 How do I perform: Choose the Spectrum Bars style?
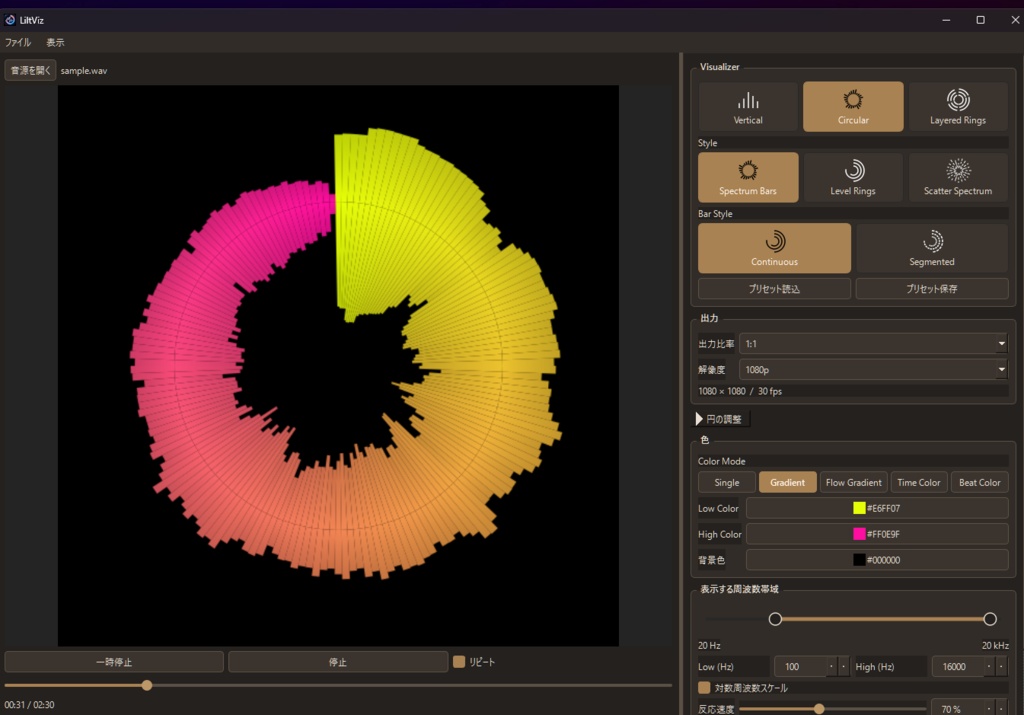[x=748, y=177]
